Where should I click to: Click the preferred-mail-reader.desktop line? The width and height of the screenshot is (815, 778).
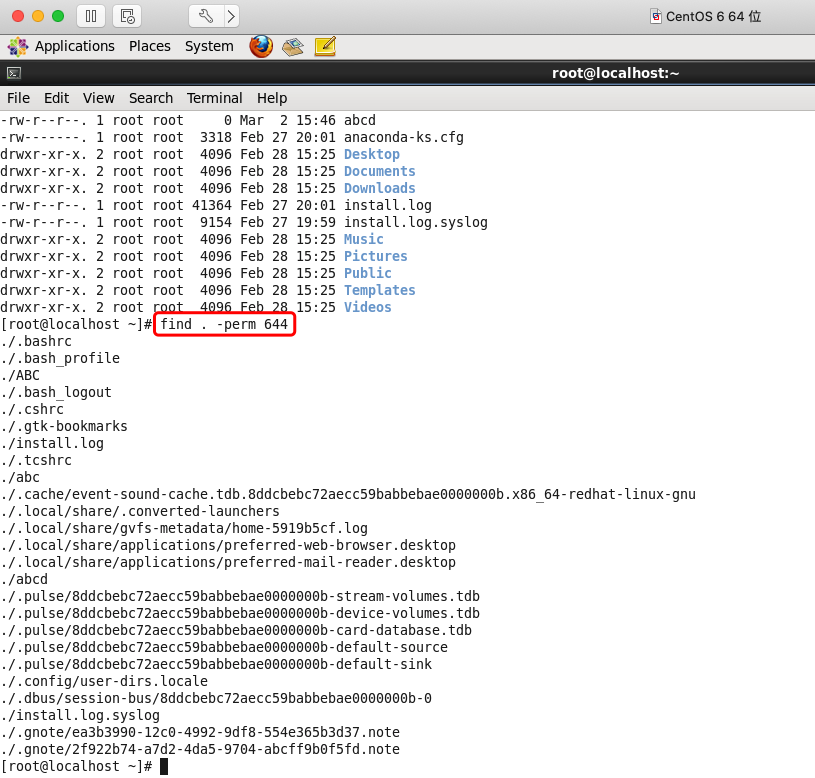[x=228, y=562]
